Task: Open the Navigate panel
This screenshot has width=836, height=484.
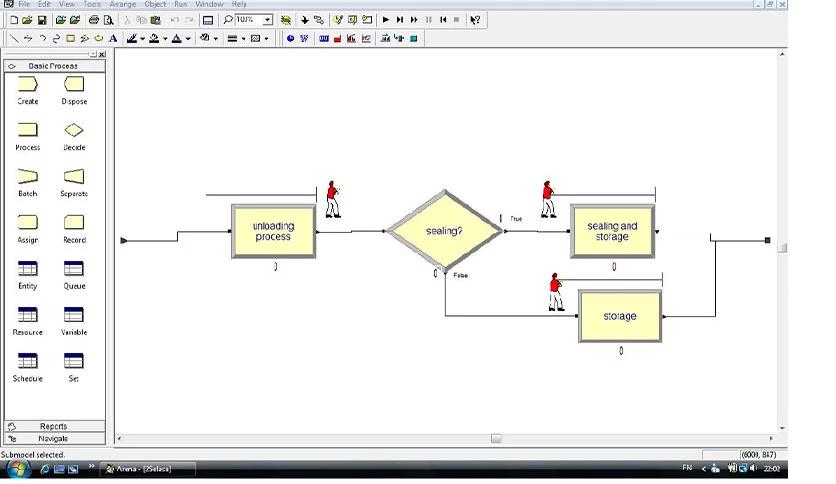Action: (53, 438)
